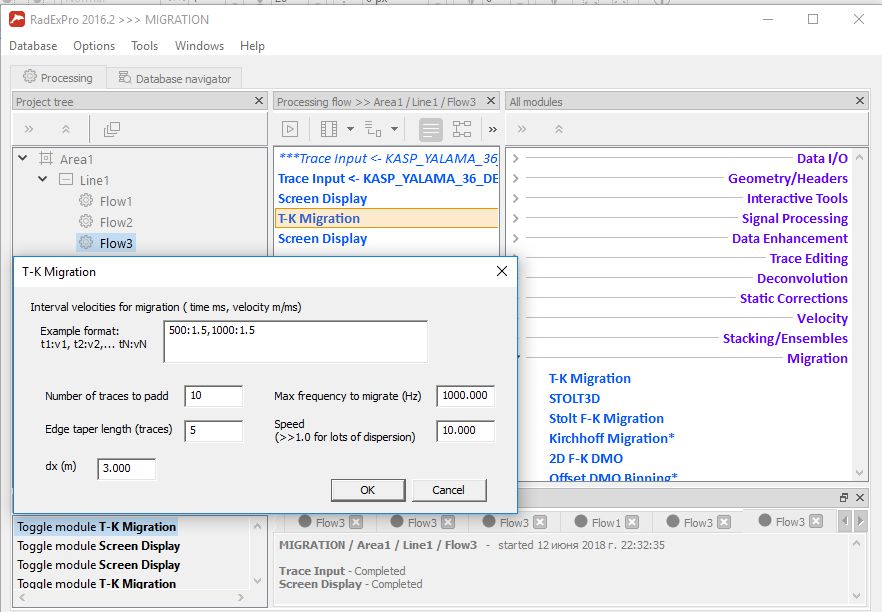The height and width of the screenshot is (612, 882).
Task: Close the All modules panel
Action: point(860,101)
